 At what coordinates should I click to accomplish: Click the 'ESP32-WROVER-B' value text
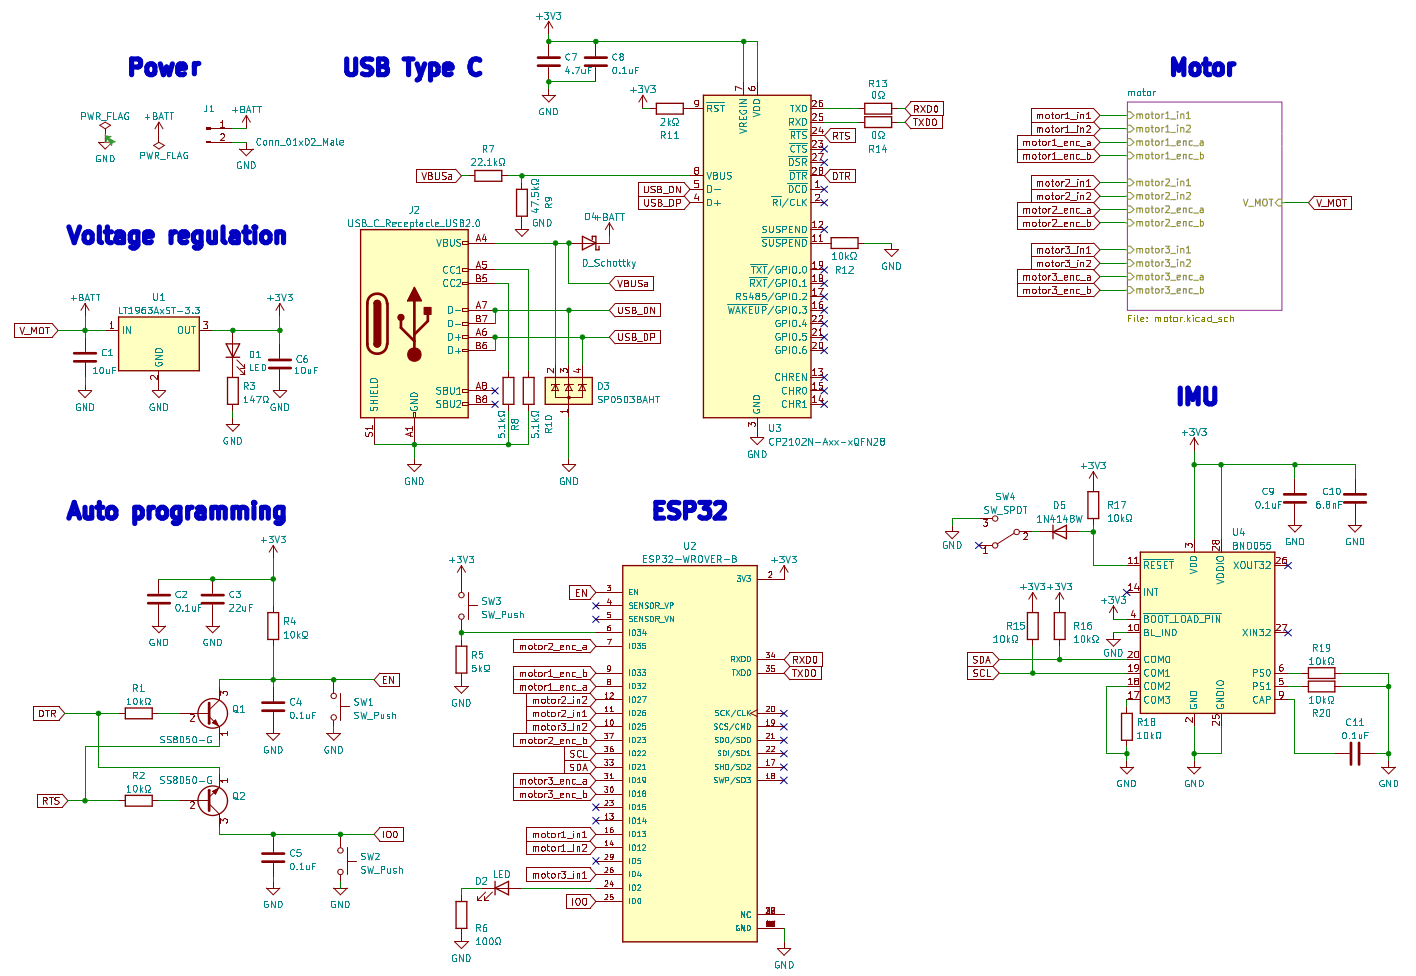pyautogui.click(x=690, y=559)
